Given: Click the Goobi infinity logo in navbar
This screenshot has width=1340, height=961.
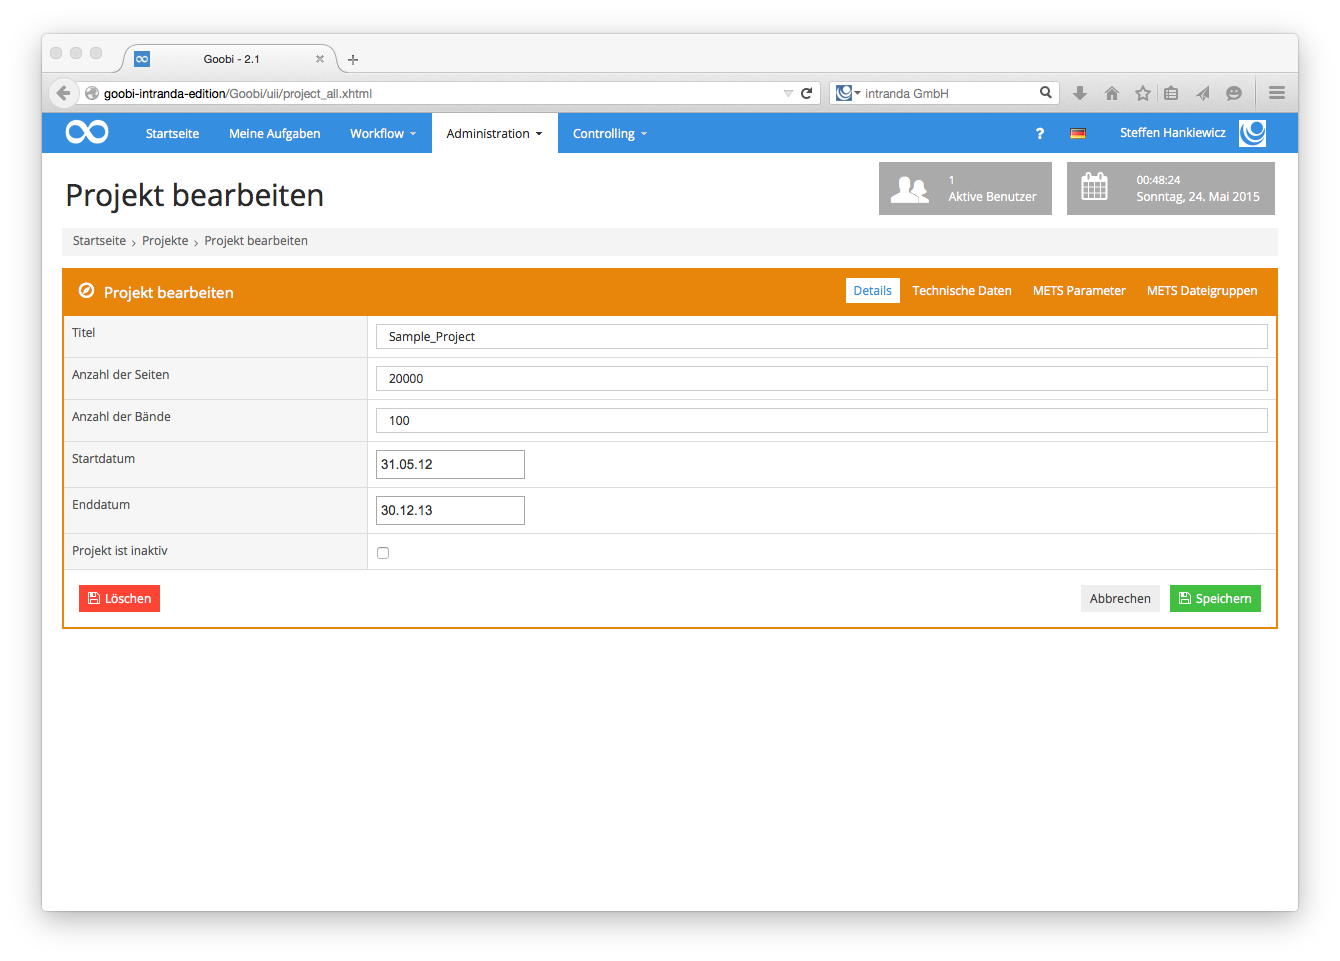Looking at the screenshot, I should pos(87,132).
